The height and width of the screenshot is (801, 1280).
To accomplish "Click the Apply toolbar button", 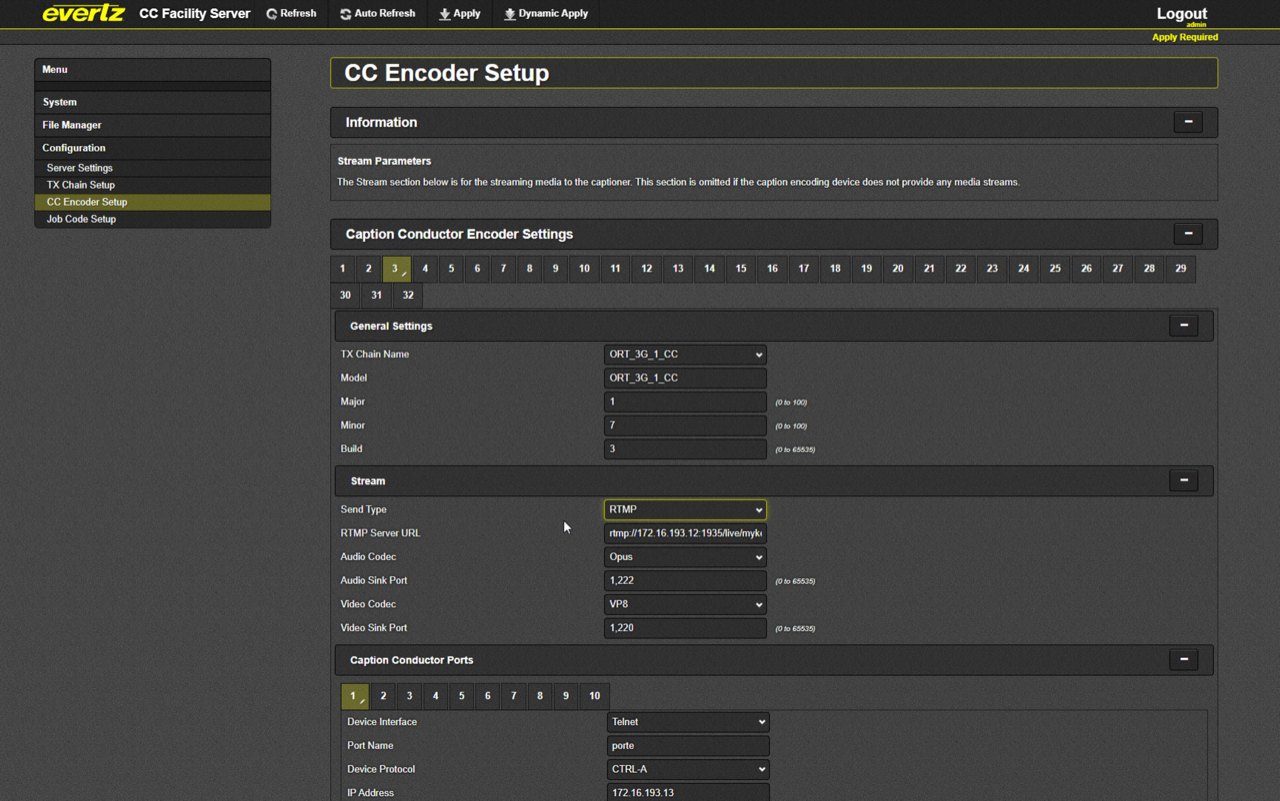I will coord(460,14).
